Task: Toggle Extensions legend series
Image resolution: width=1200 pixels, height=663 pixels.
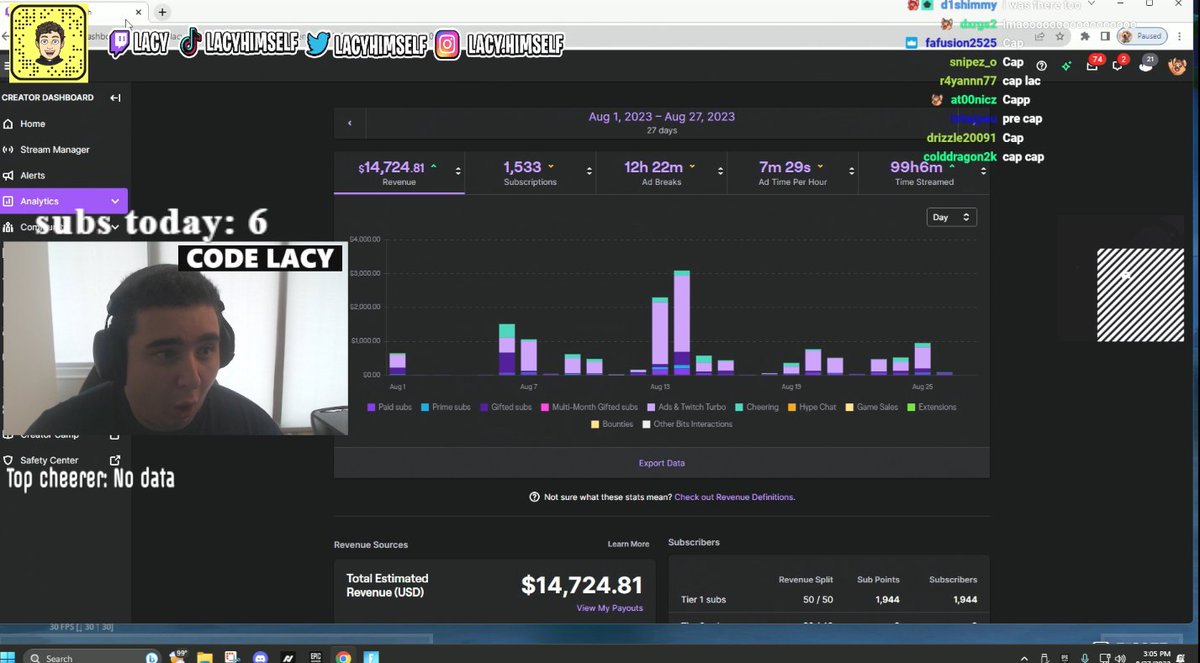Action: 931,407
